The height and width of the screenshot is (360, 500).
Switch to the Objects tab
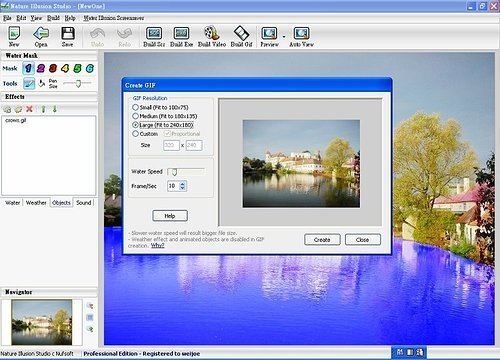pyautogui.click(x=61, y=202)
